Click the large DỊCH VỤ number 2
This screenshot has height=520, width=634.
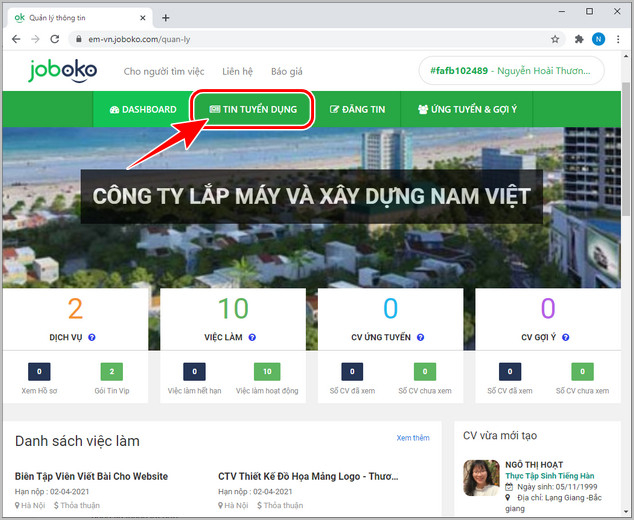(75, 309)
